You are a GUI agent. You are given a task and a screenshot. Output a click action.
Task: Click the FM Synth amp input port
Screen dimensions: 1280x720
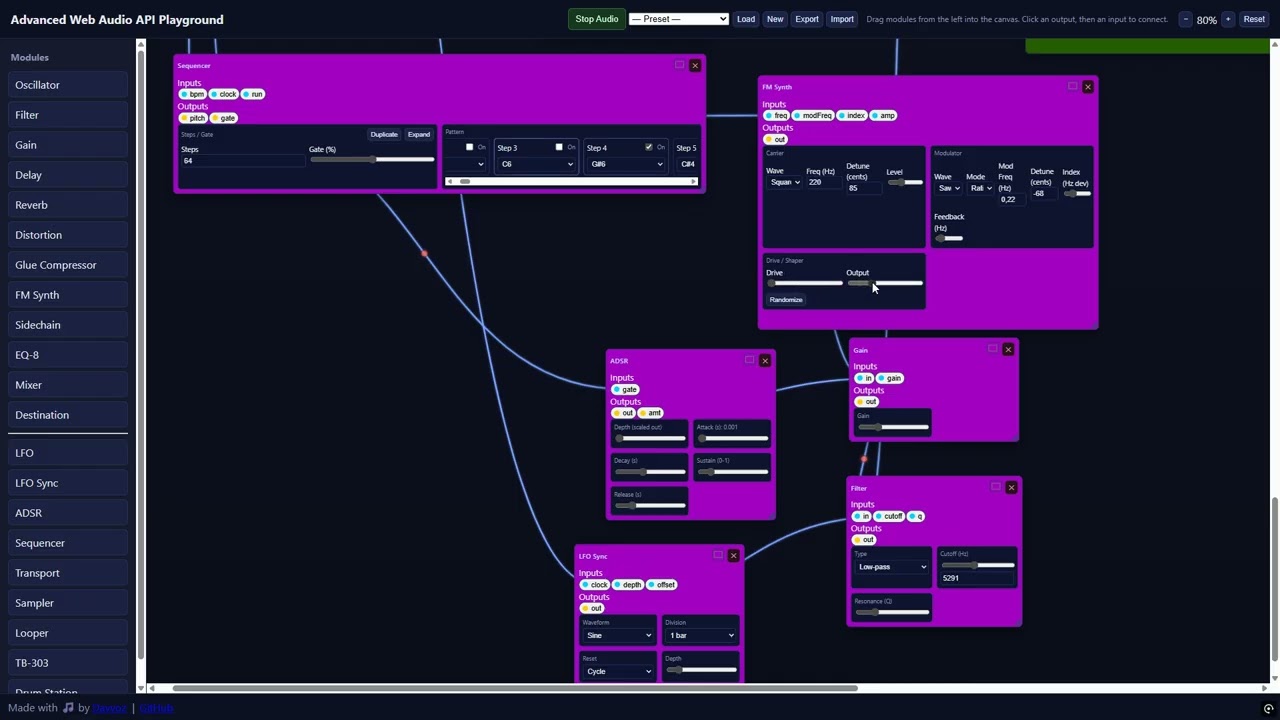(x=883, y=115)
